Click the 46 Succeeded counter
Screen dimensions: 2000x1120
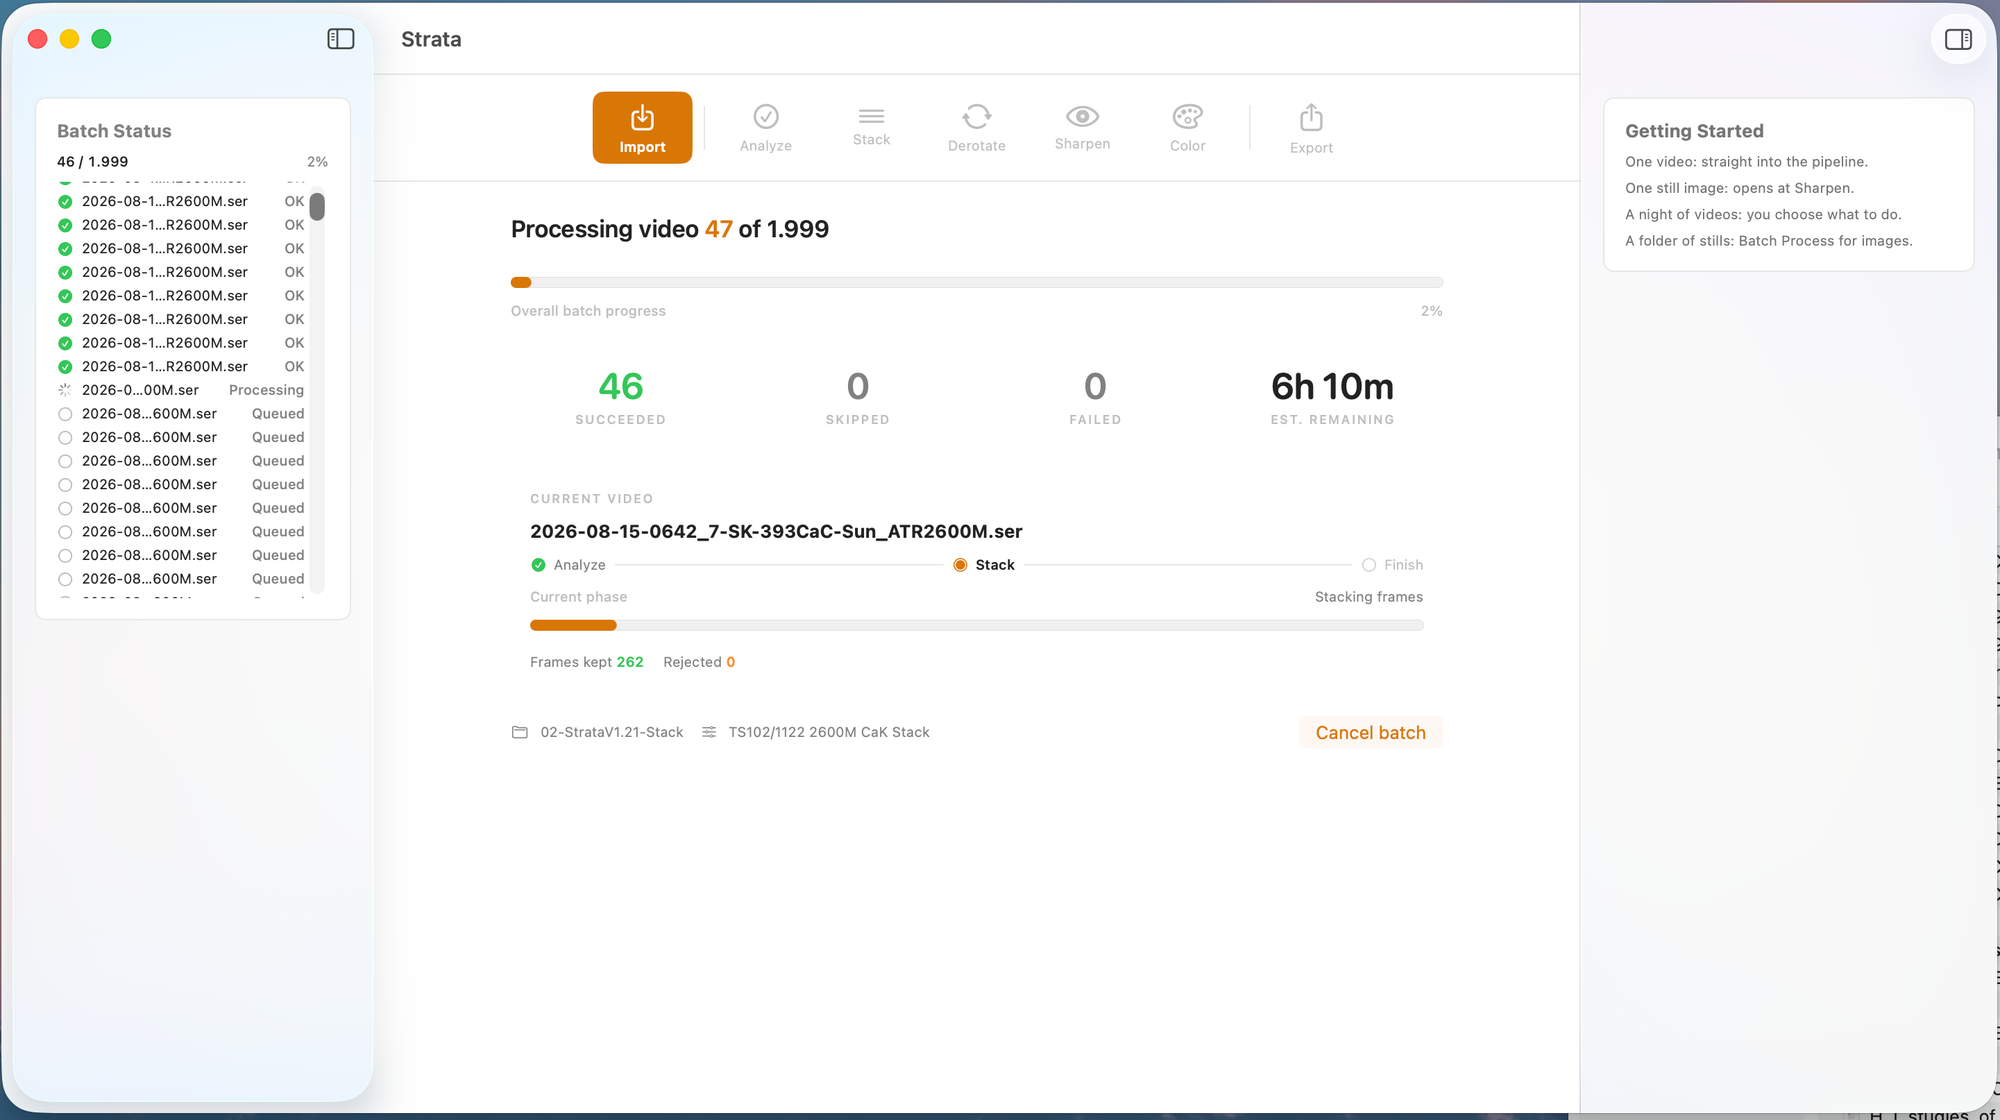click(621, 386)
